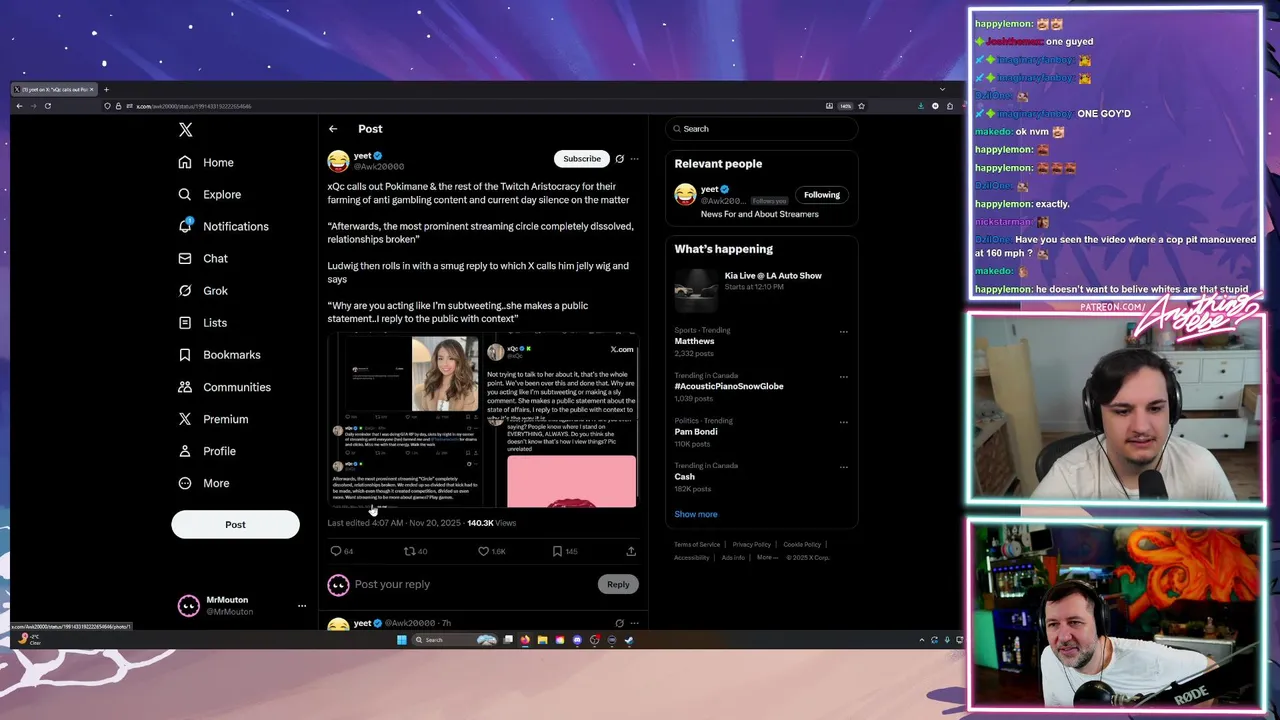Click the Following button for yeet
Screen dimensions: 1280x720
(x=822, y=195)
